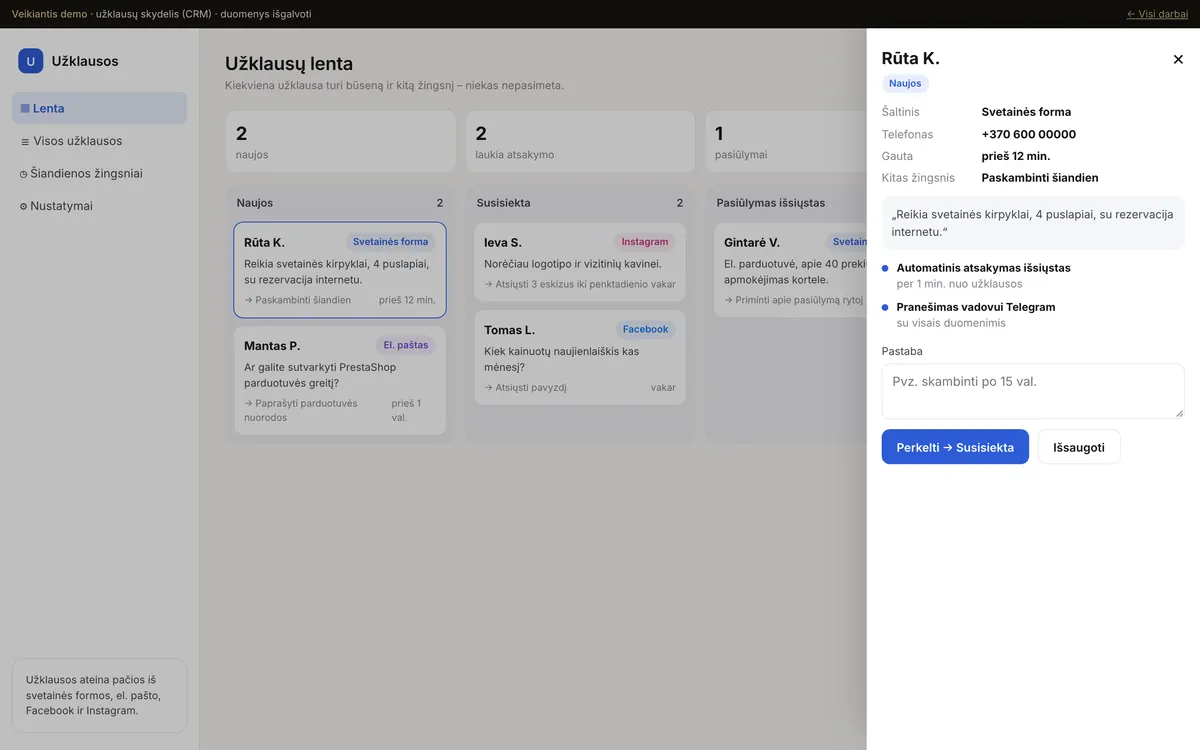Image resolution: width=1200 pixels, height=750 pixels.
Task: Click the Facebook tag on Tomas card
Action: (x=646, y=329)
